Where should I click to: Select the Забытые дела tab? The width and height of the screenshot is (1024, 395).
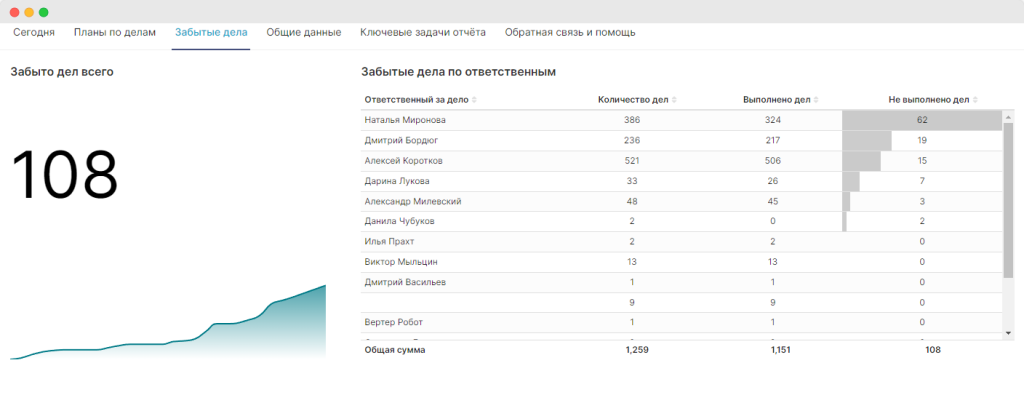211,33
